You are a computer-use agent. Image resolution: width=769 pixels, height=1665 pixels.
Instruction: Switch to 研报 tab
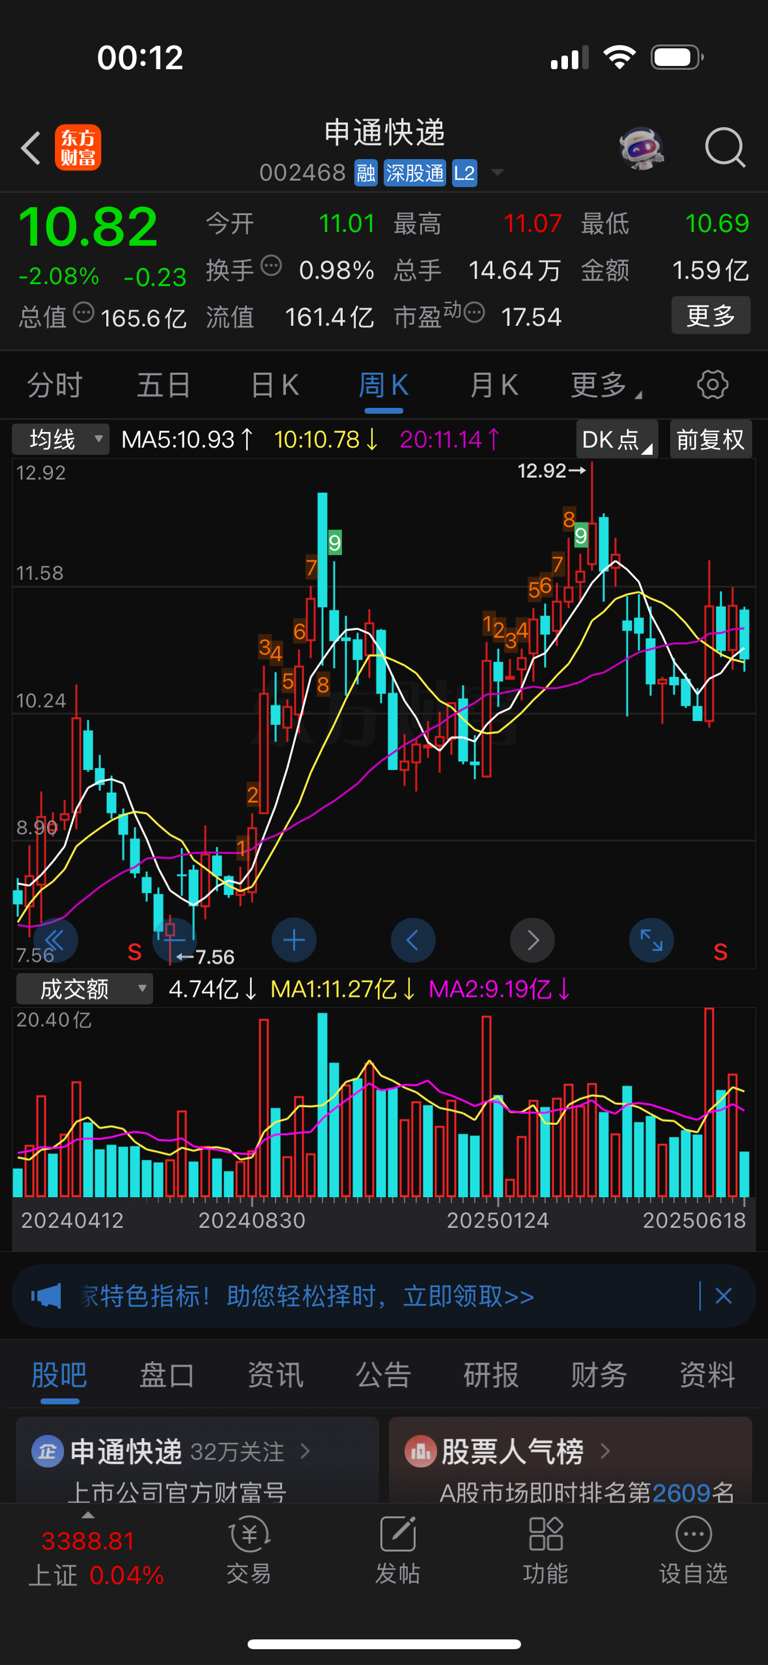(x=491, y=1375)
